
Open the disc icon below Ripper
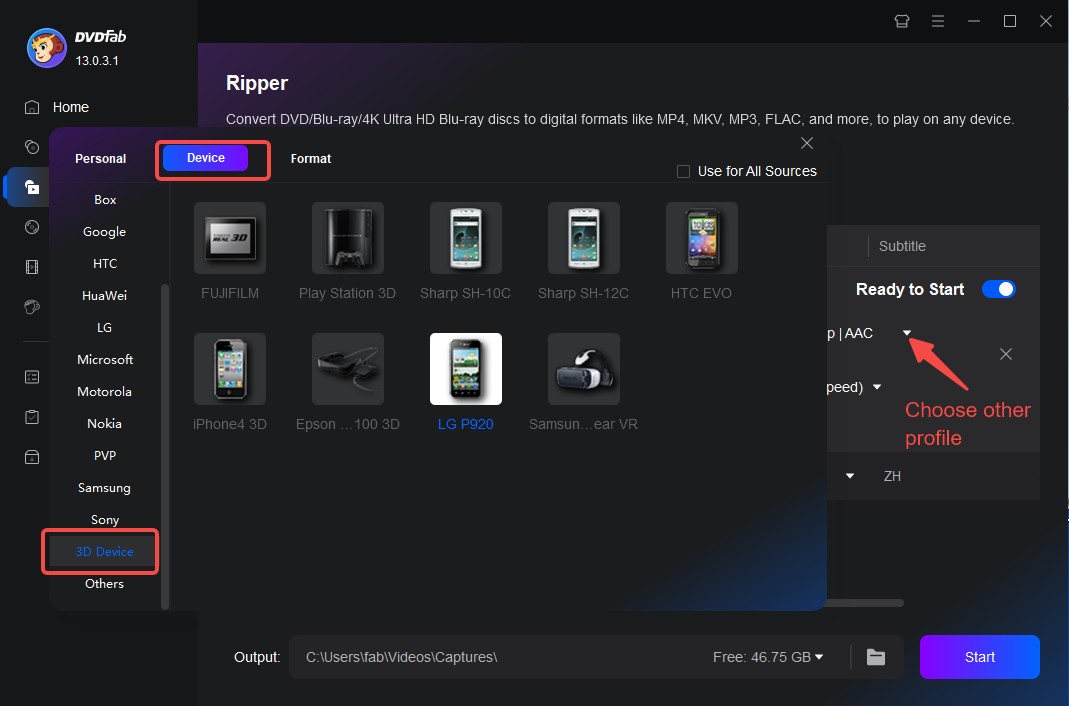[31, 227]
